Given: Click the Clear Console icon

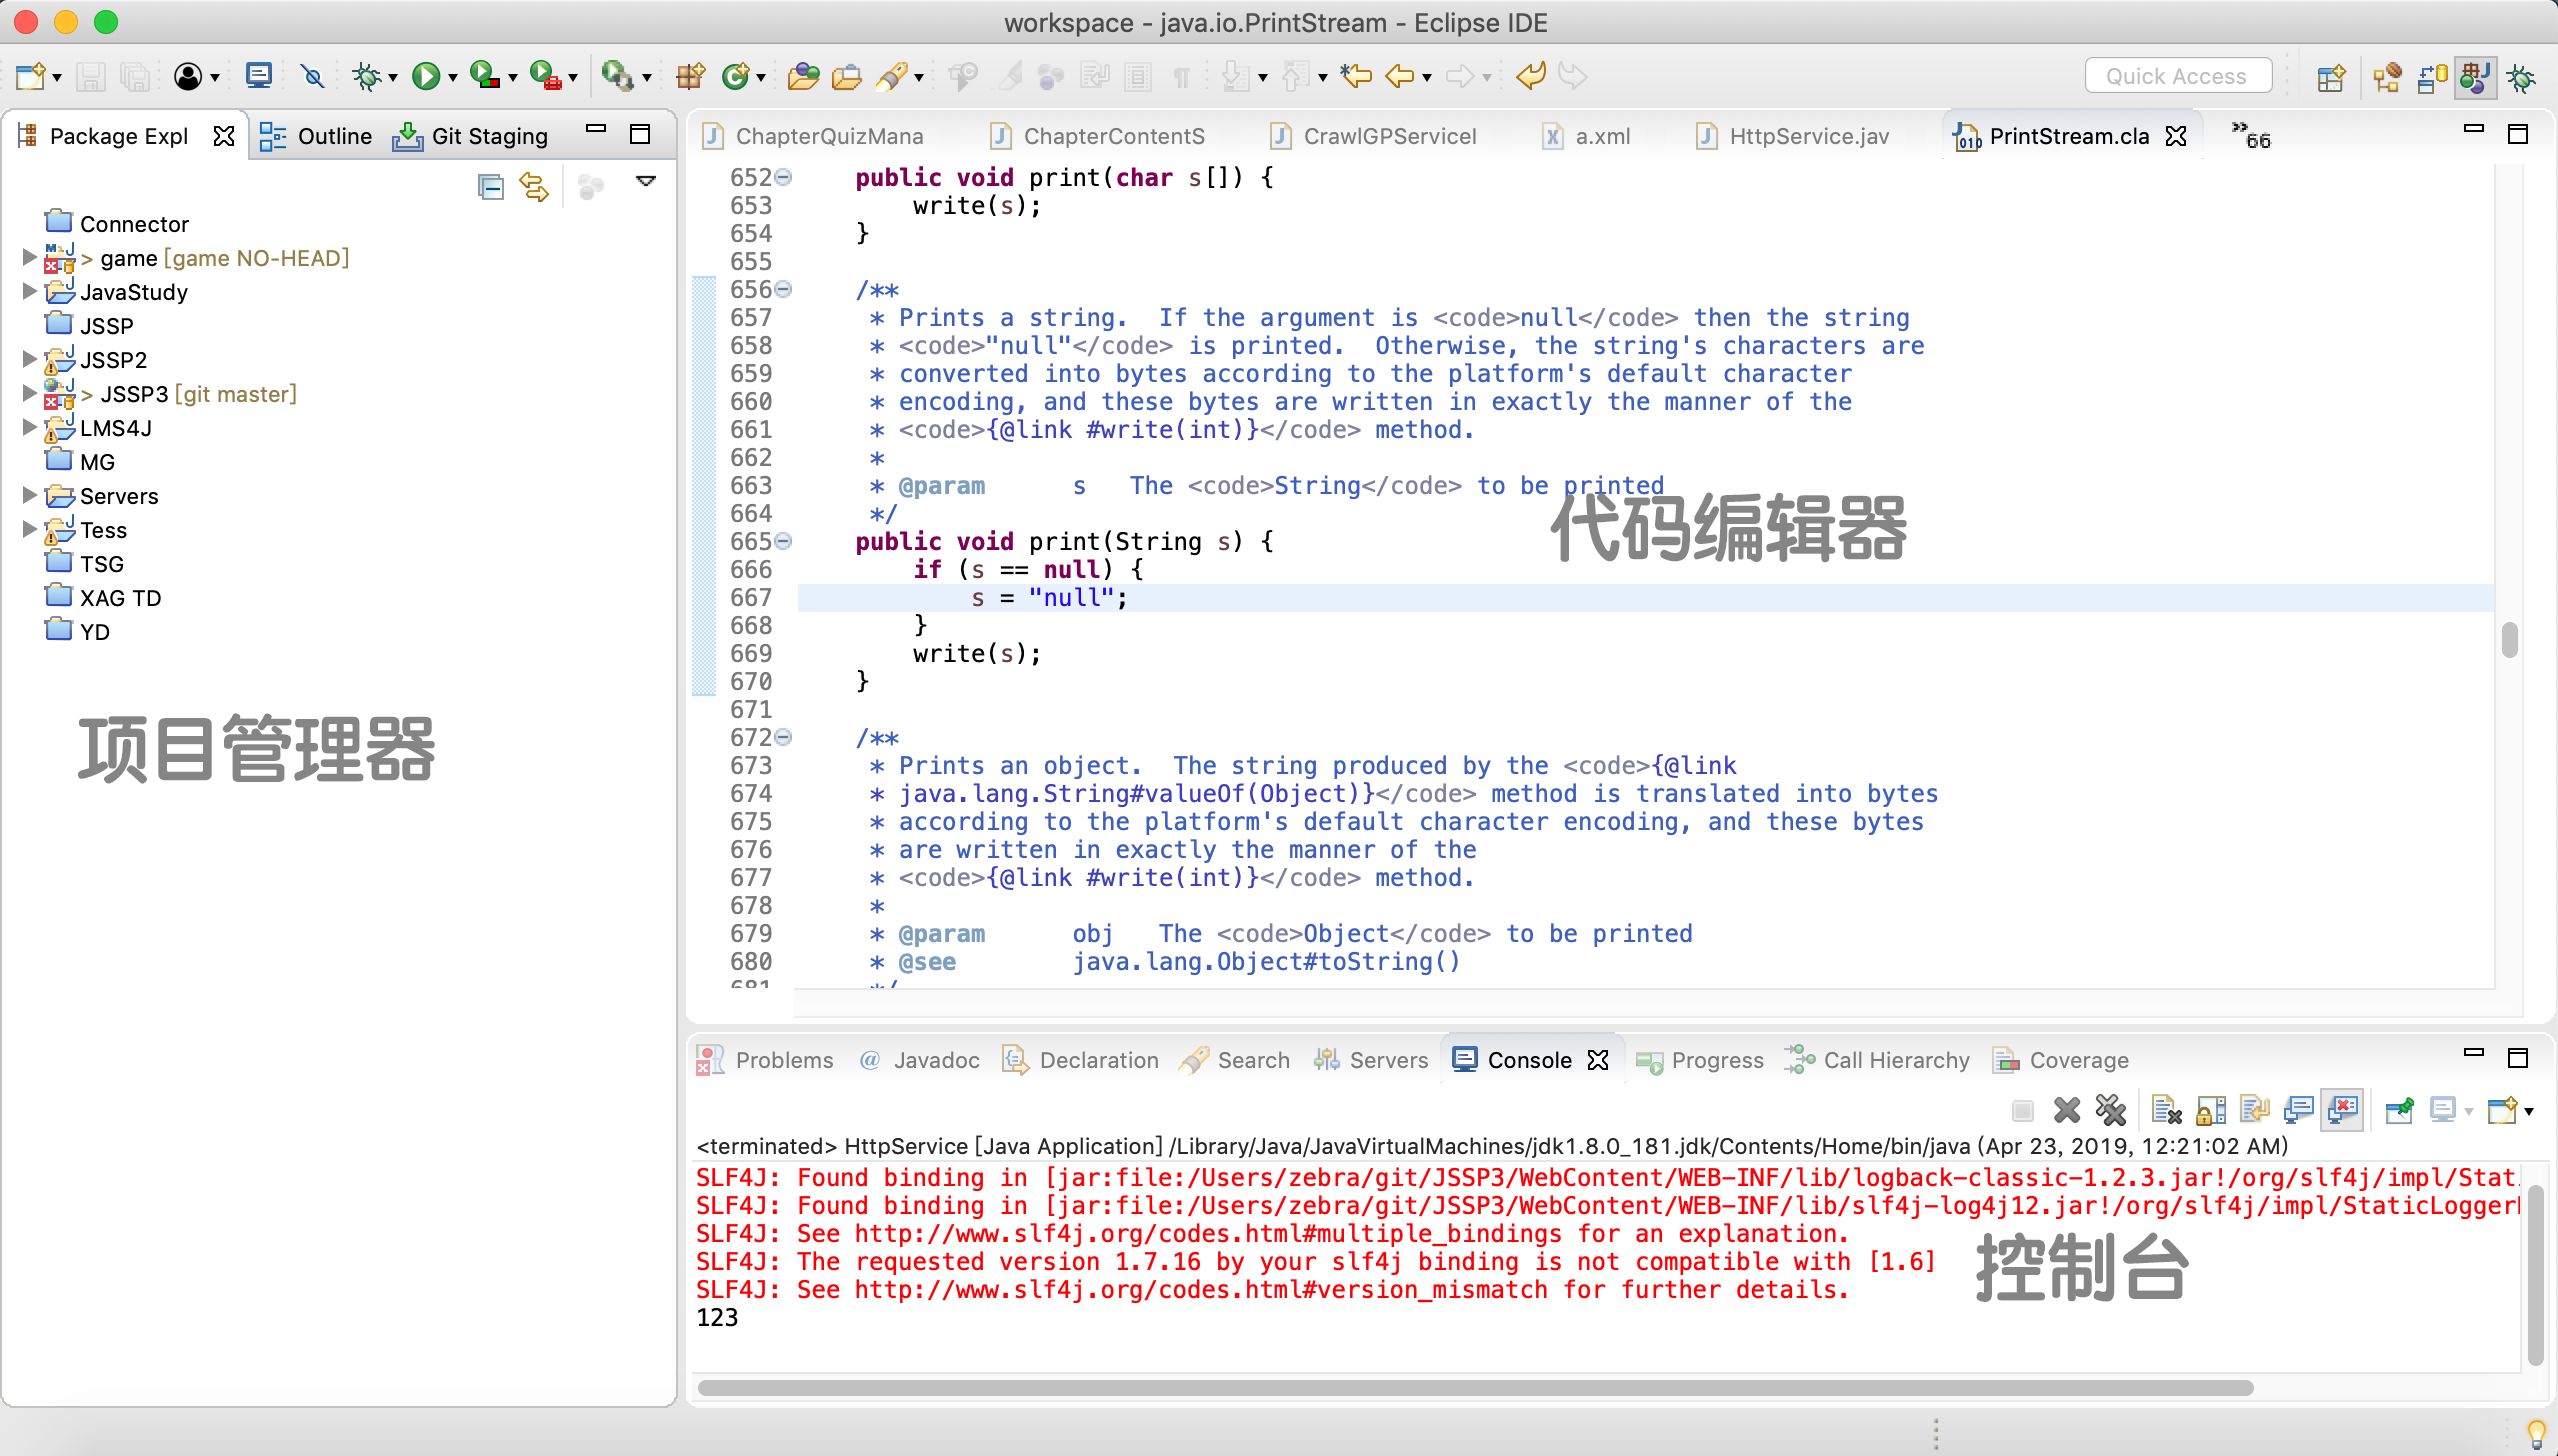Looking at the screenshot, I should tap(2165, 1110).
